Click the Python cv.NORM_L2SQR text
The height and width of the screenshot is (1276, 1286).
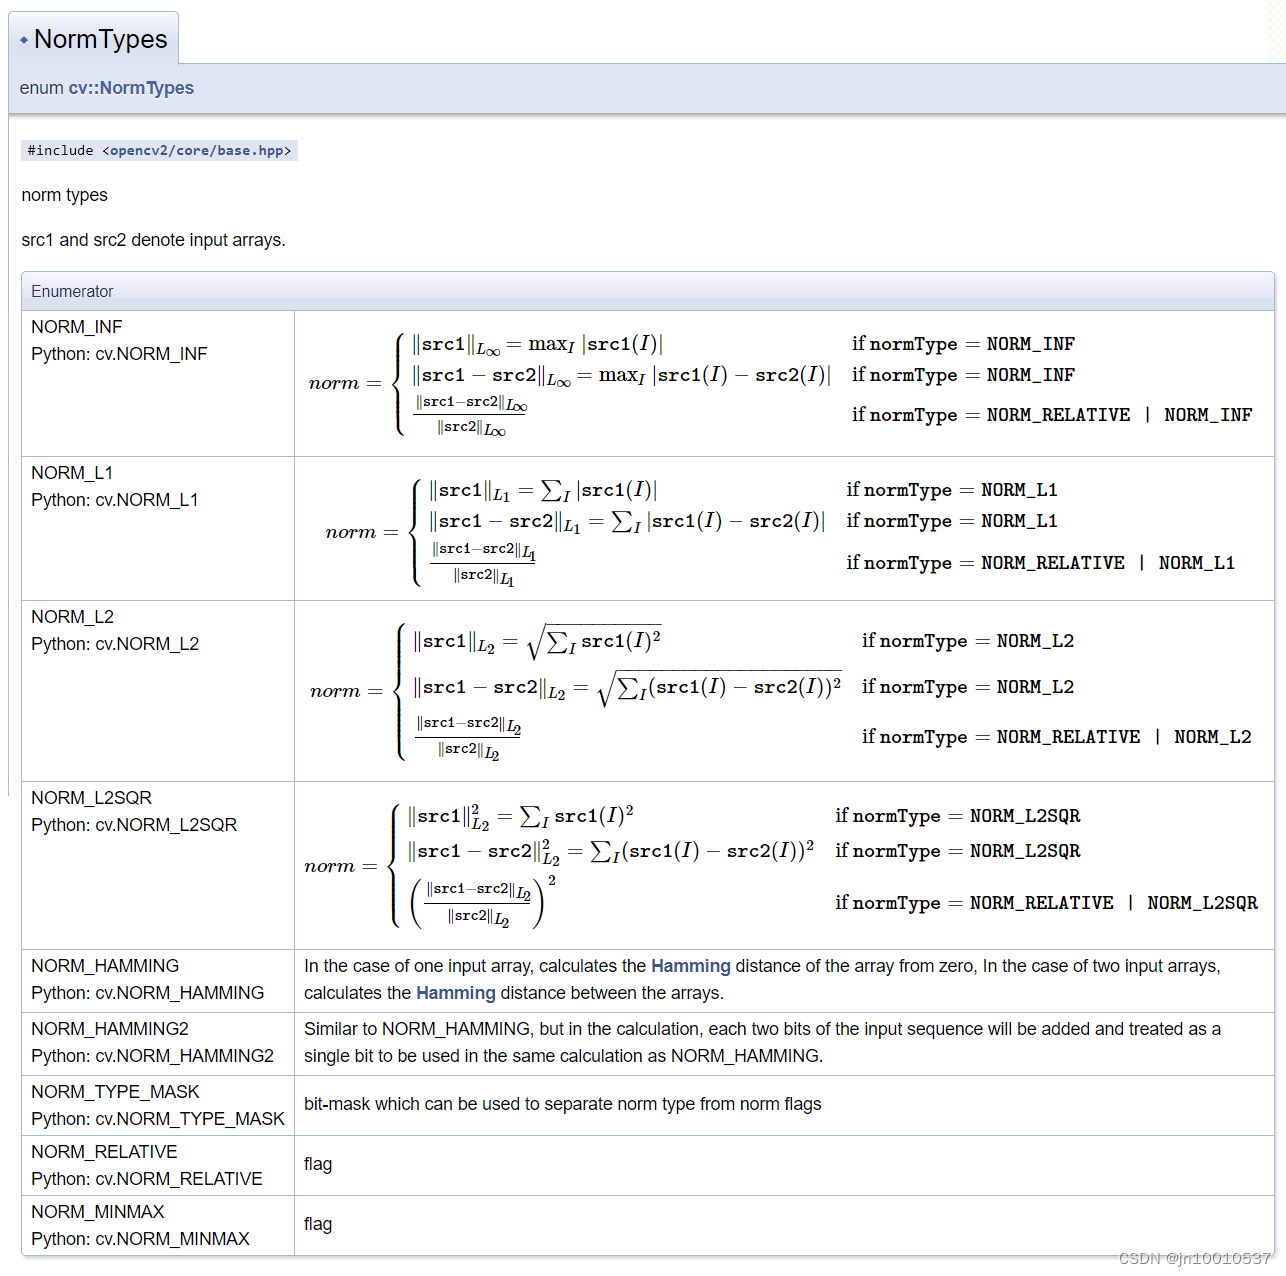pyautogui.click(x=134, y=825)
